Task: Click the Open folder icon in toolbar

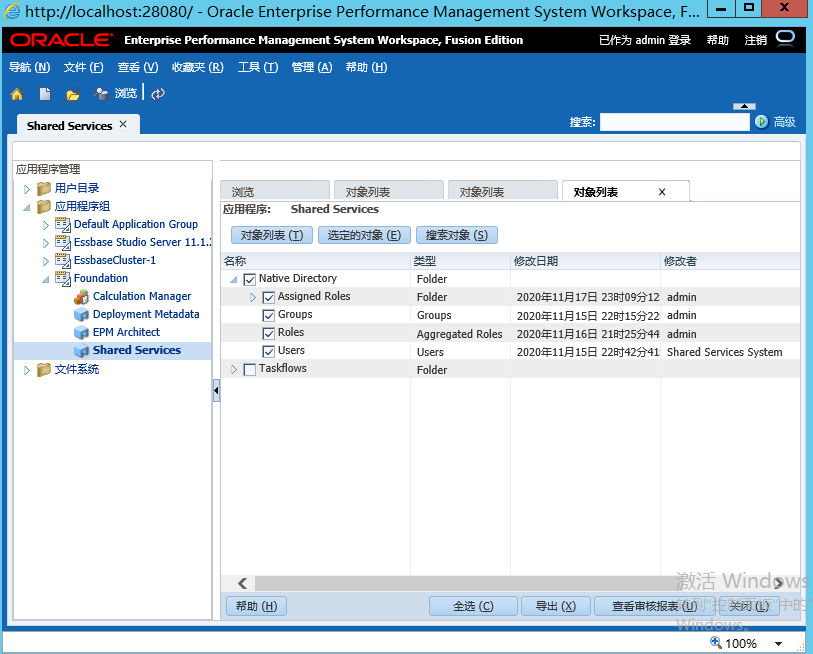Action: (x=73, y=94)
